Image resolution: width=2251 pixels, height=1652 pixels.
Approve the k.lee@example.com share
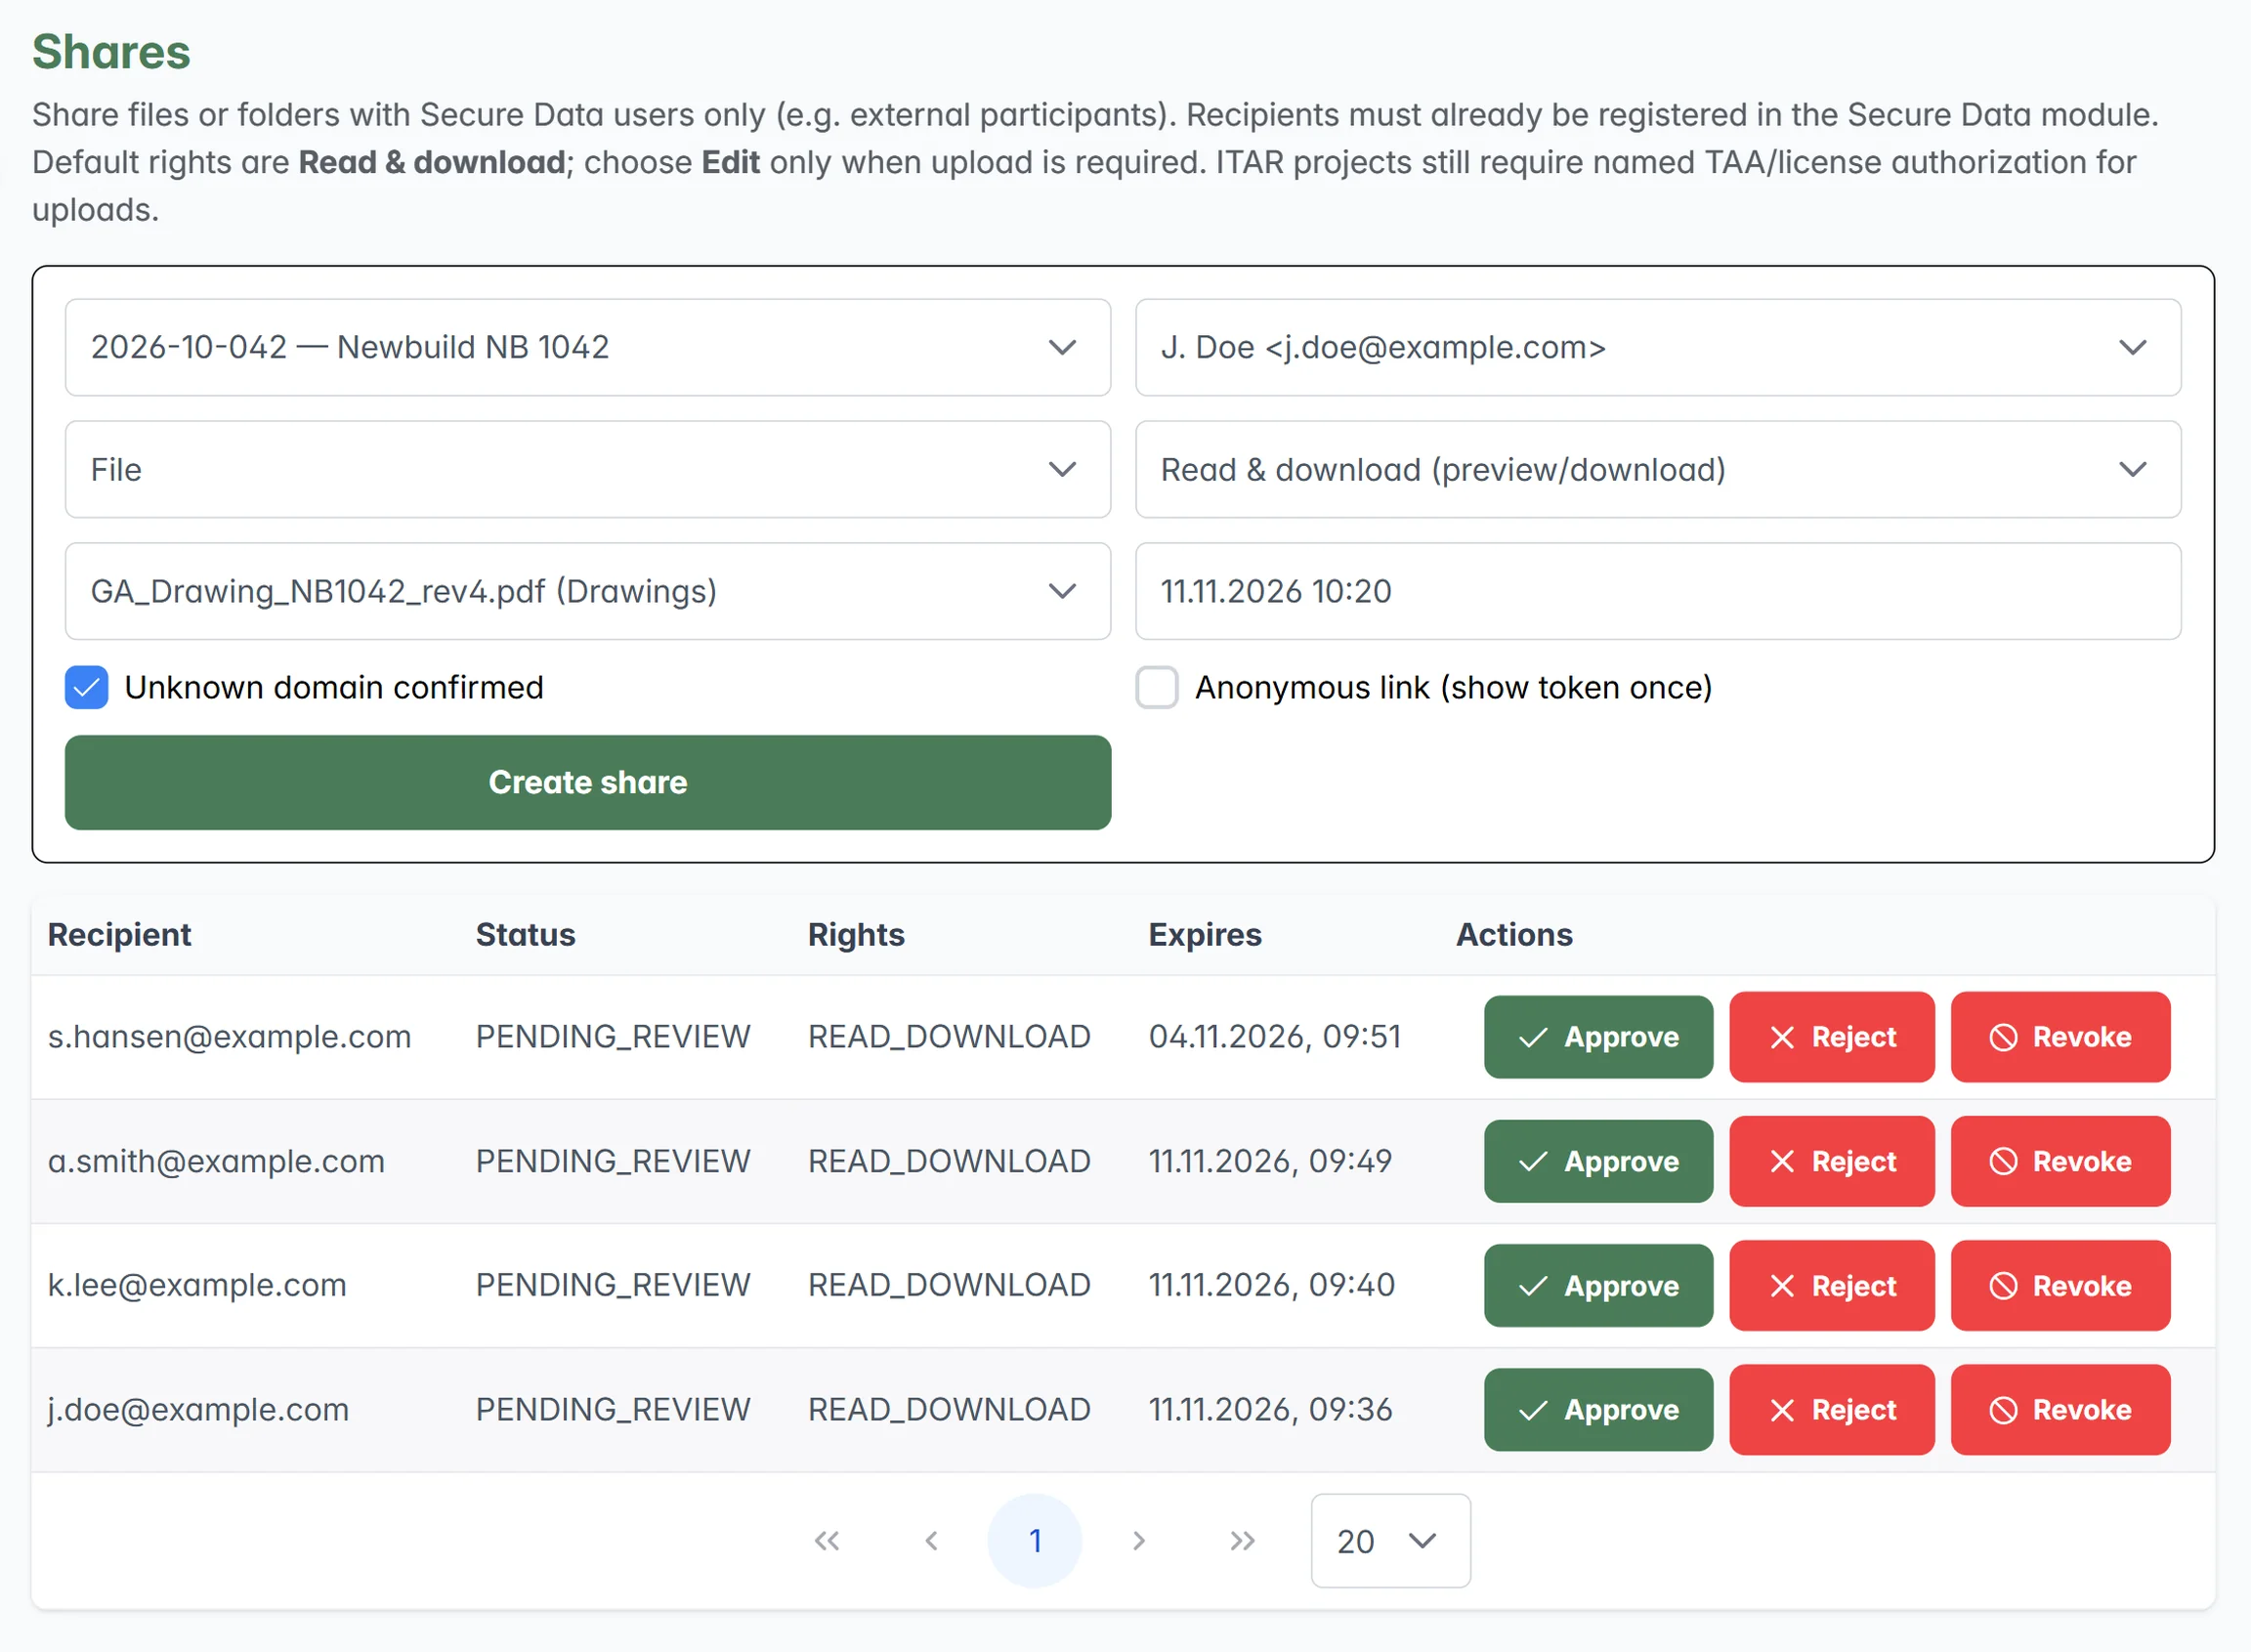pyautogui.click(x=1598, y=1286)
